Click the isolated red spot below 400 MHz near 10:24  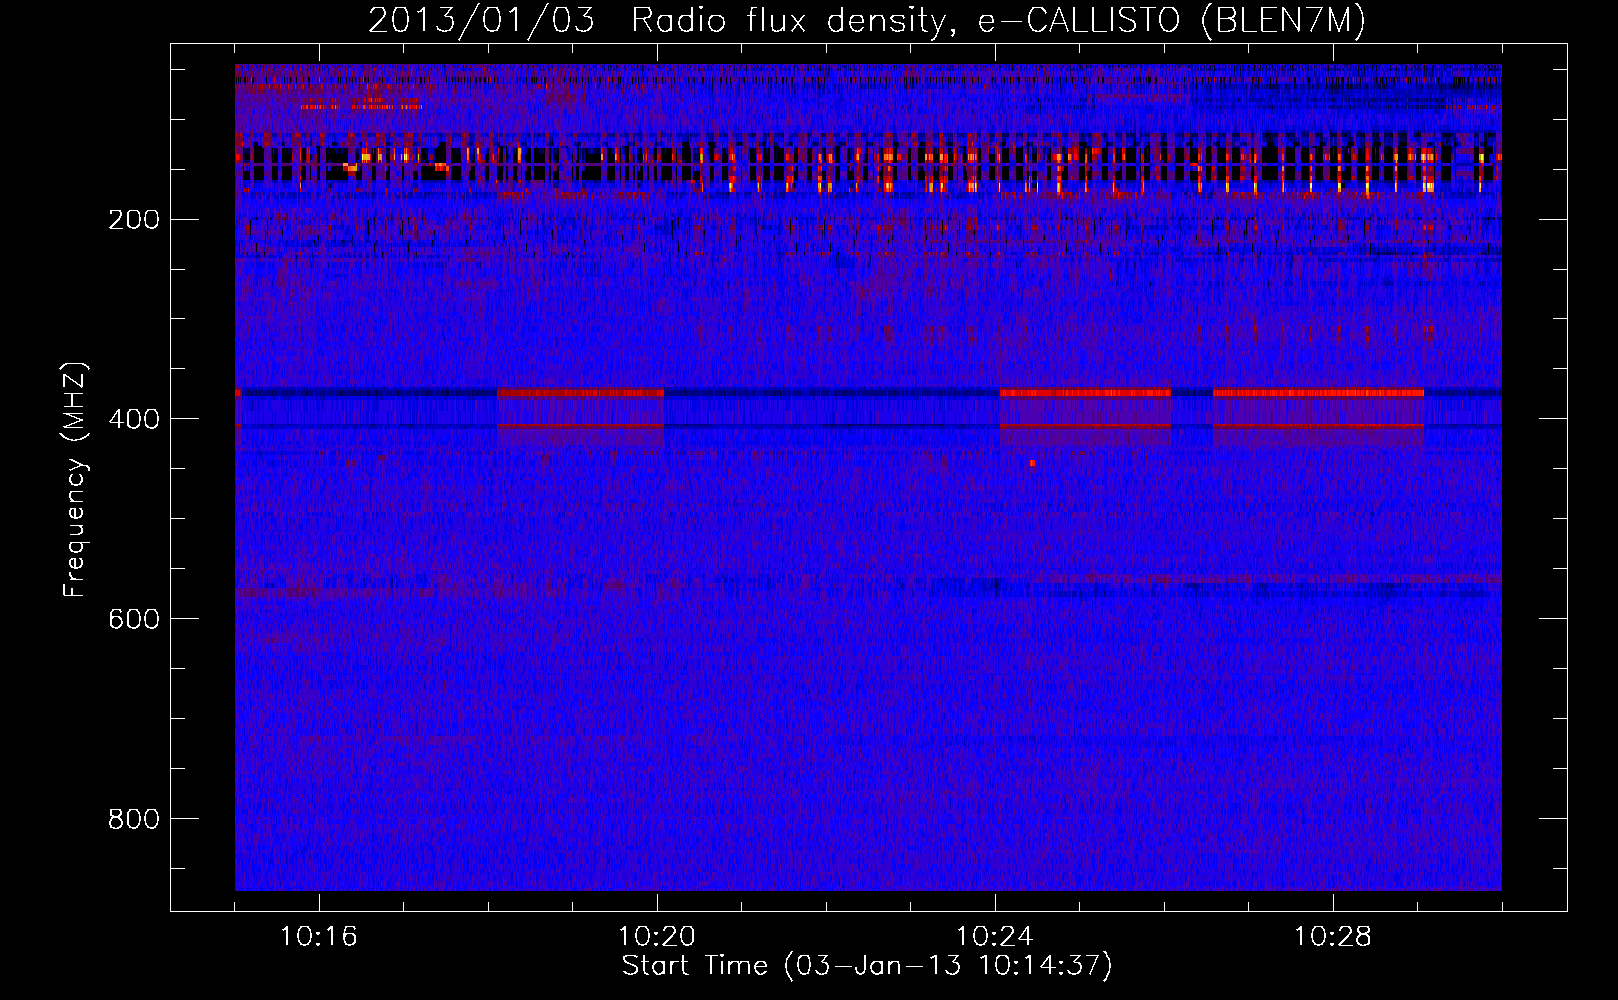(1032, 463)
